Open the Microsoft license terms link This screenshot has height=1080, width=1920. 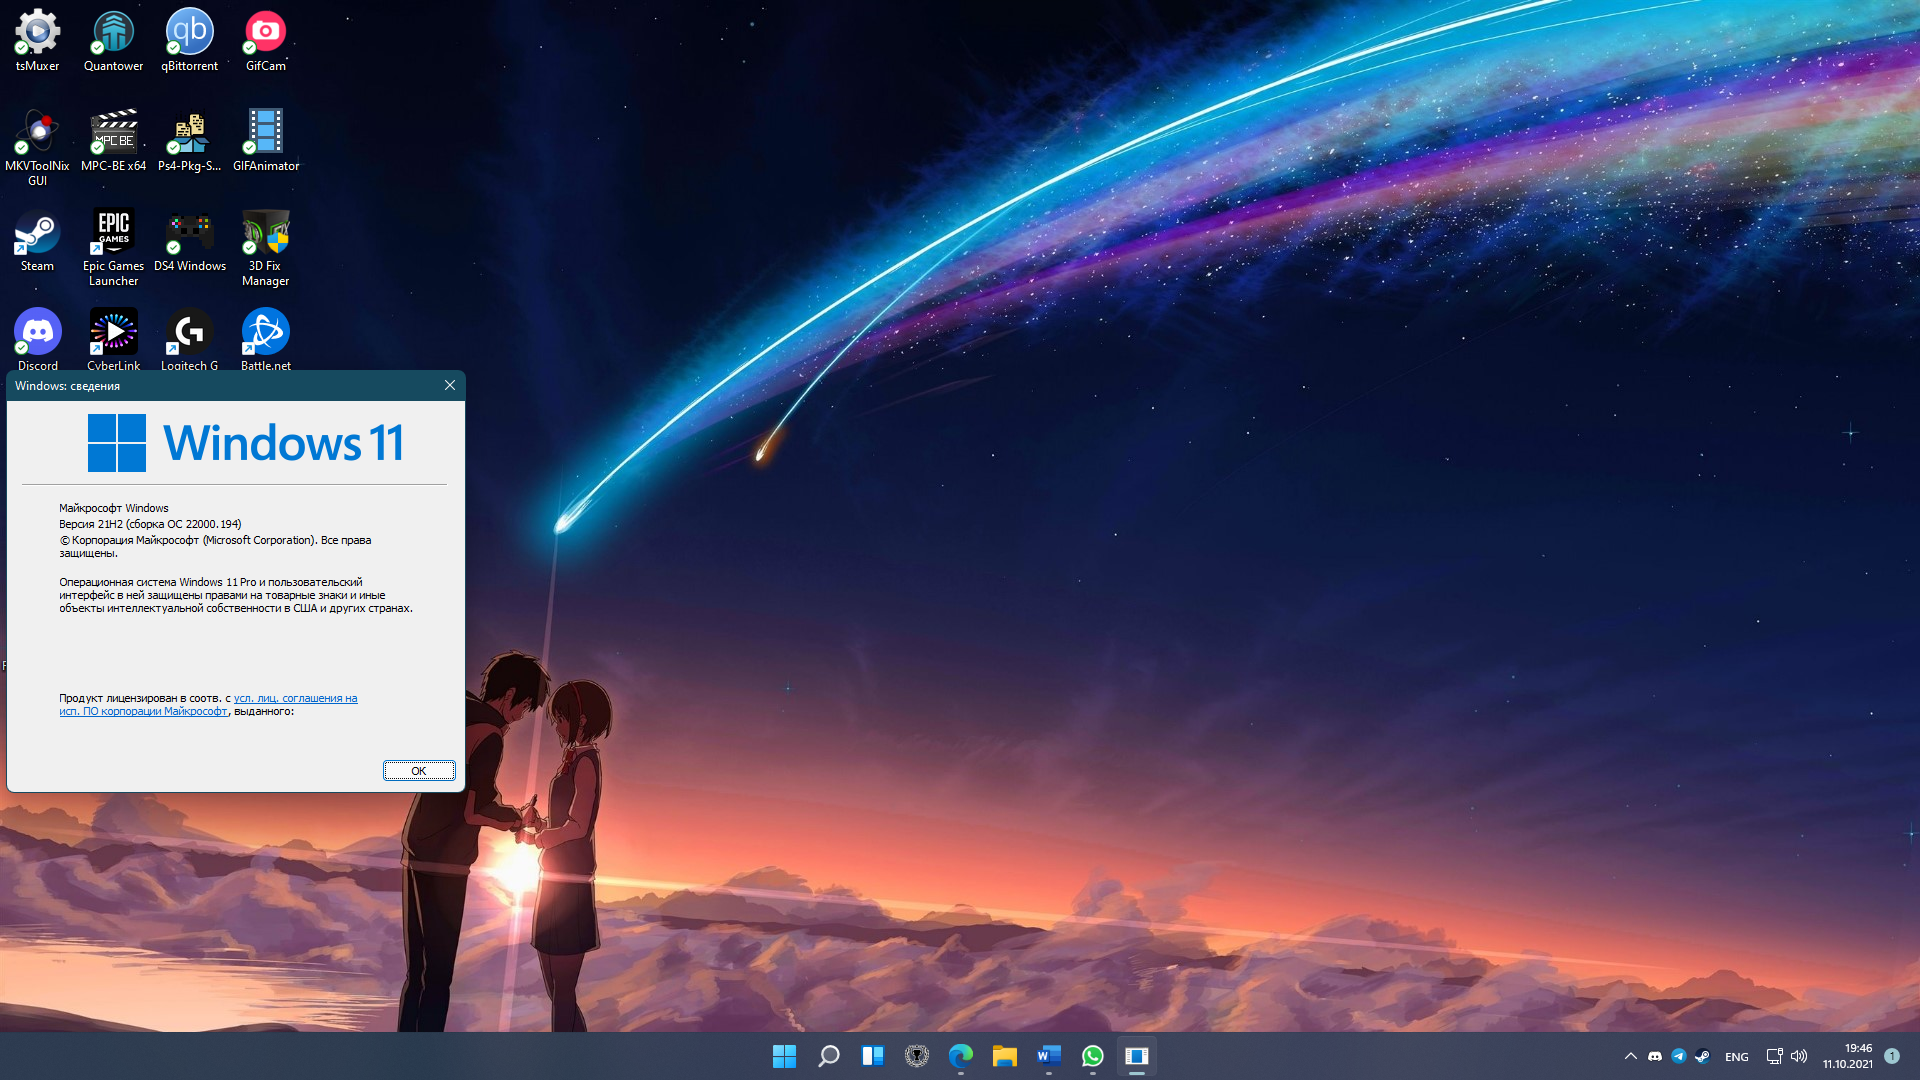click(208, 705)
